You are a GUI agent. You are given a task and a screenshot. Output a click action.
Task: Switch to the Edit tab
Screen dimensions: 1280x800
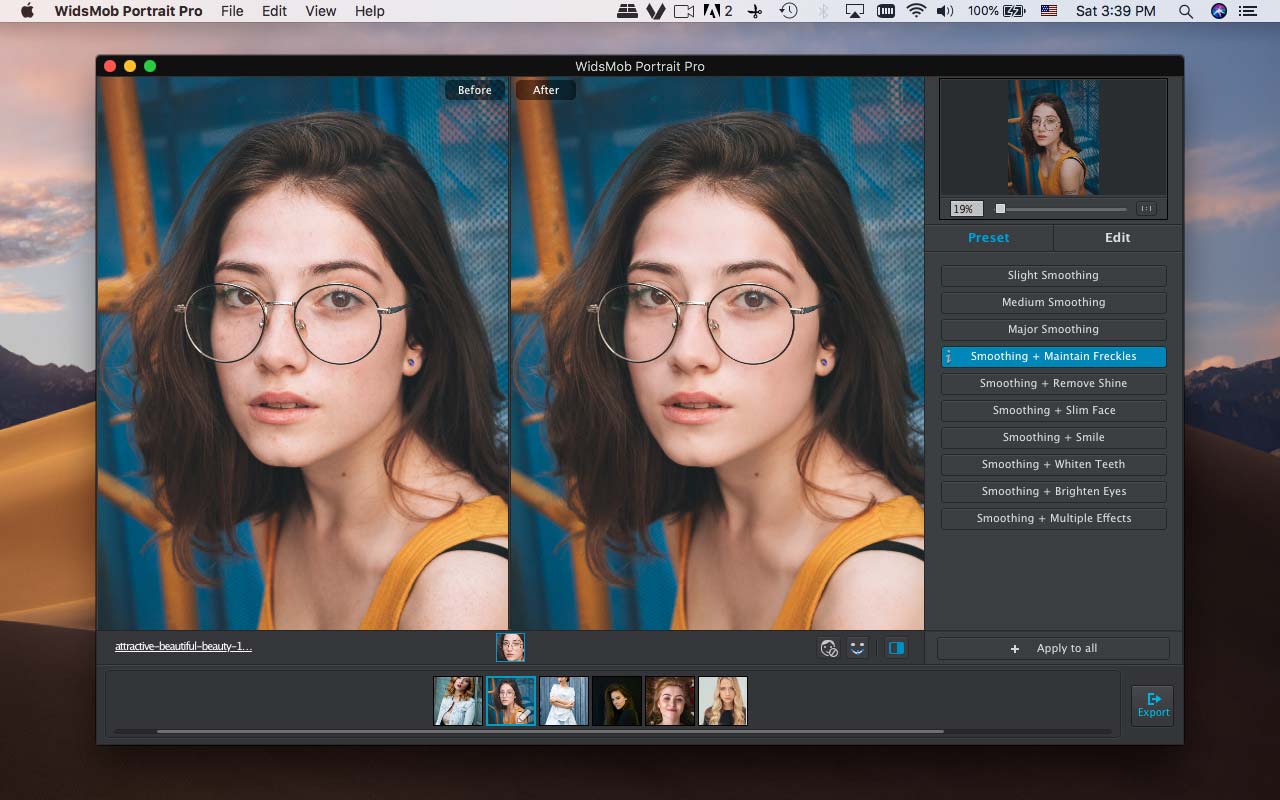point(1117,238)
